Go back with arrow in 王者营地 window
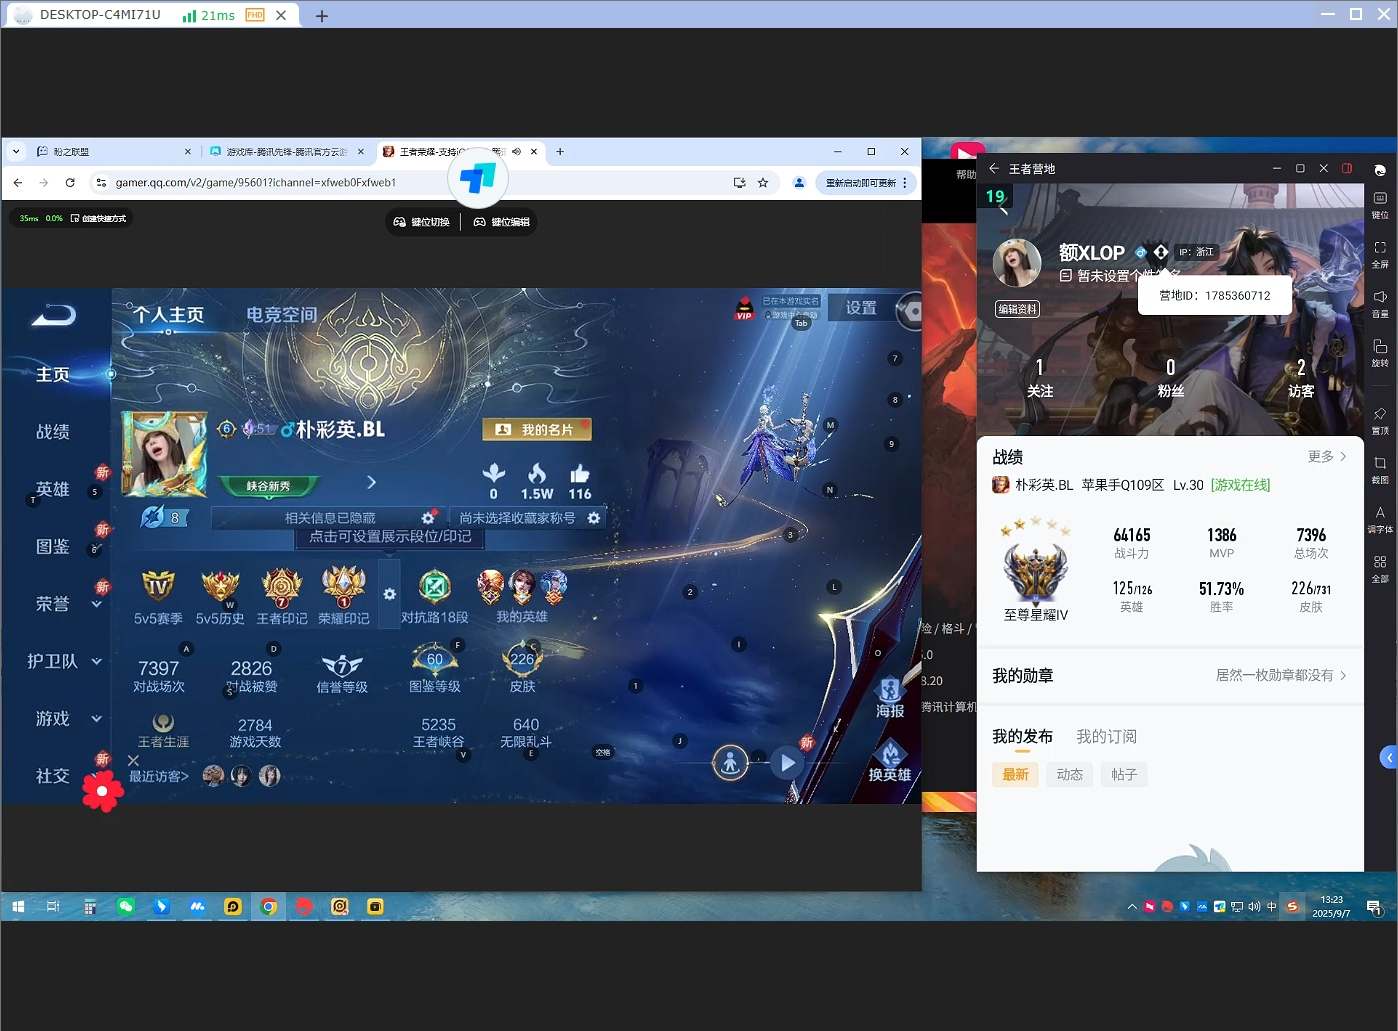 coord(994,168)
